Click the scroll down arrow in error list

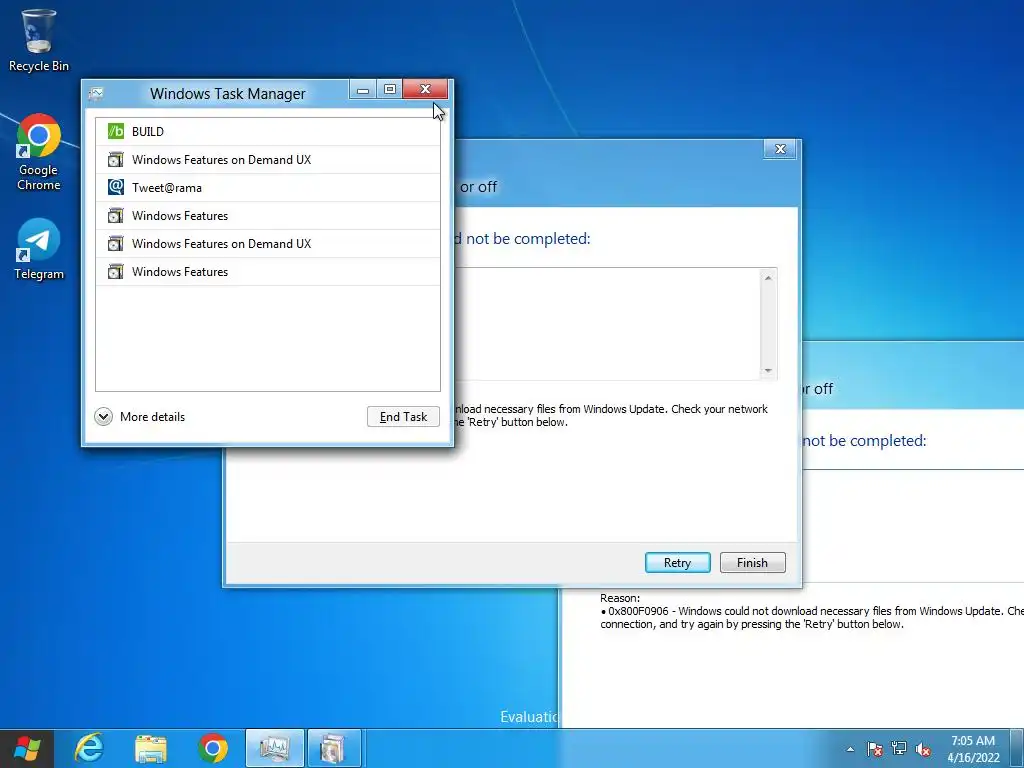point(768,370)
